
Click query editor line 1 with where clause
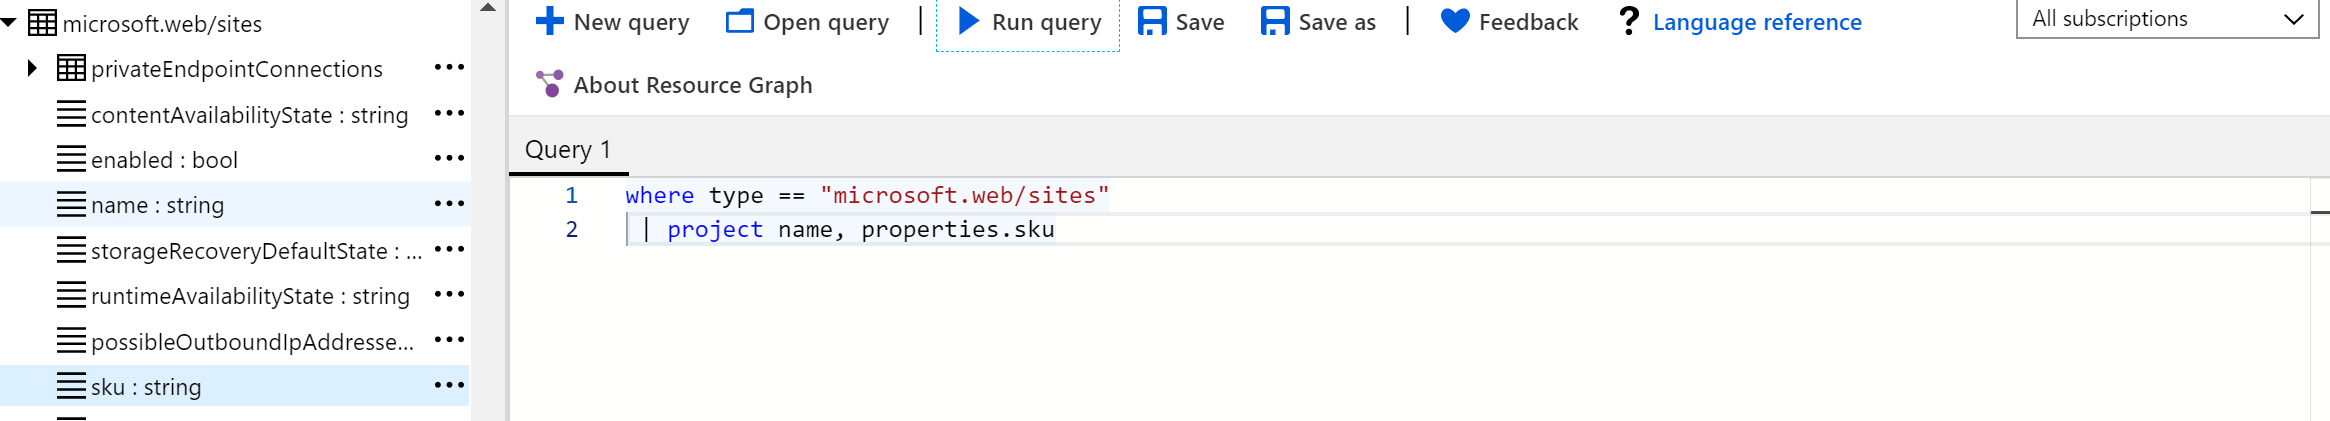867,195
